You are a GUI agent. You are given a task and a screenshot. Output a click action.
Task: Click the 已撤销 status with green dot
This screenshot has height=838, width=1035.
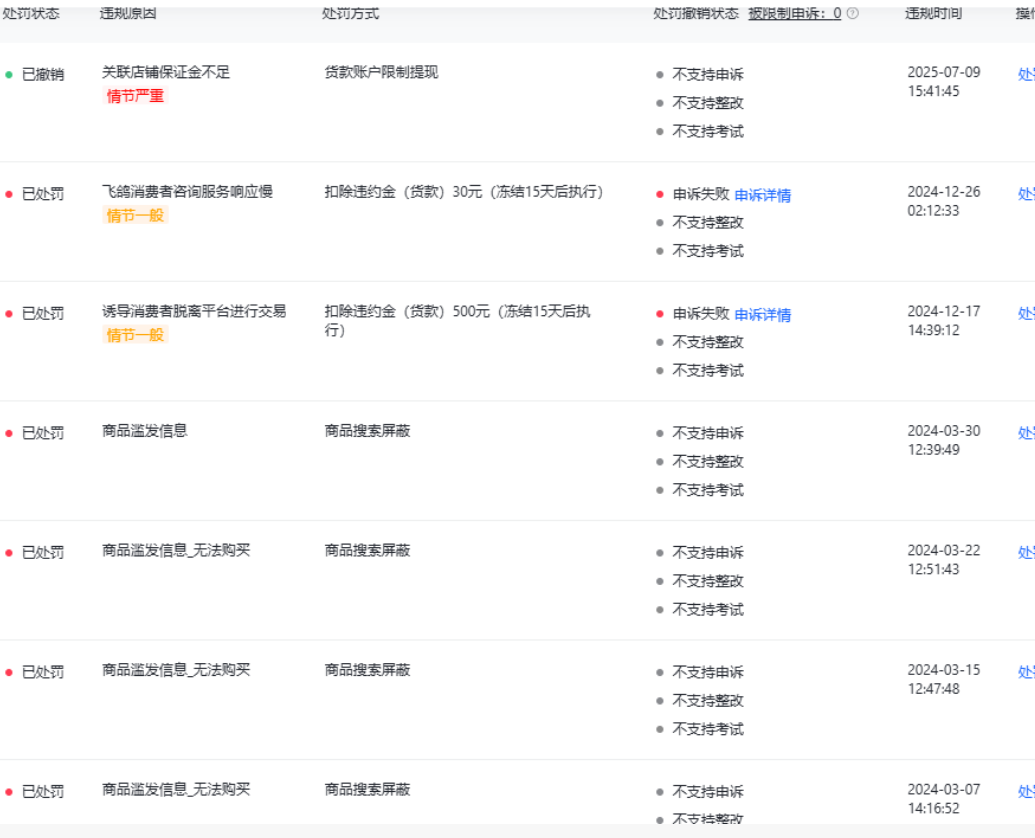pos(42,74)
